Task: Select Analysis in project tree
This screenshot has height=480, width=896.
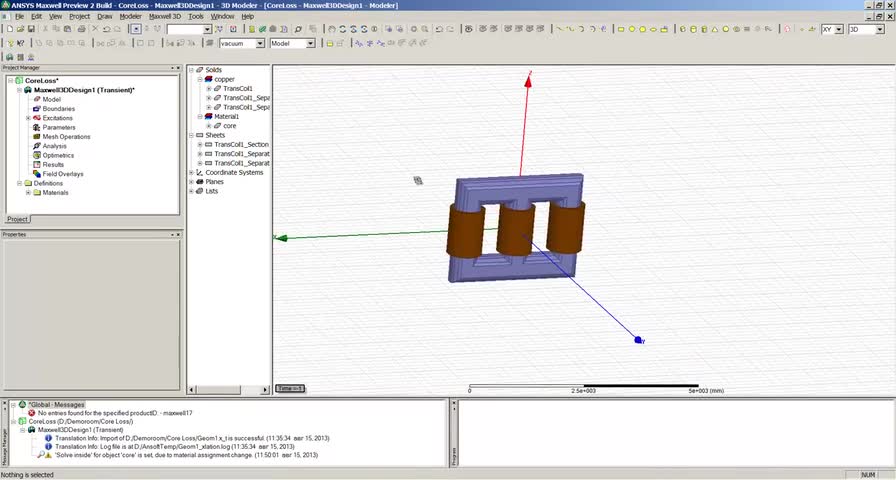Action: click(54, 146)
